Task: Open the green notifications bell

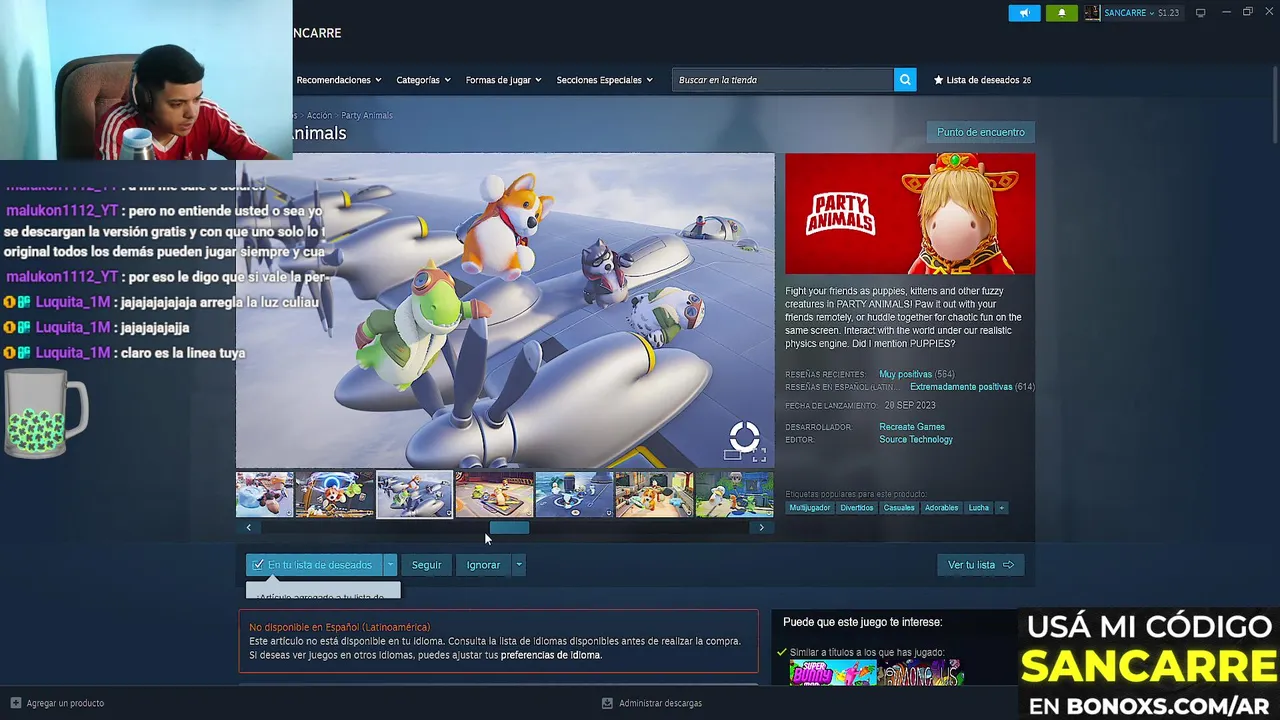Action: pyautogui.click(x=1061, y=13)
